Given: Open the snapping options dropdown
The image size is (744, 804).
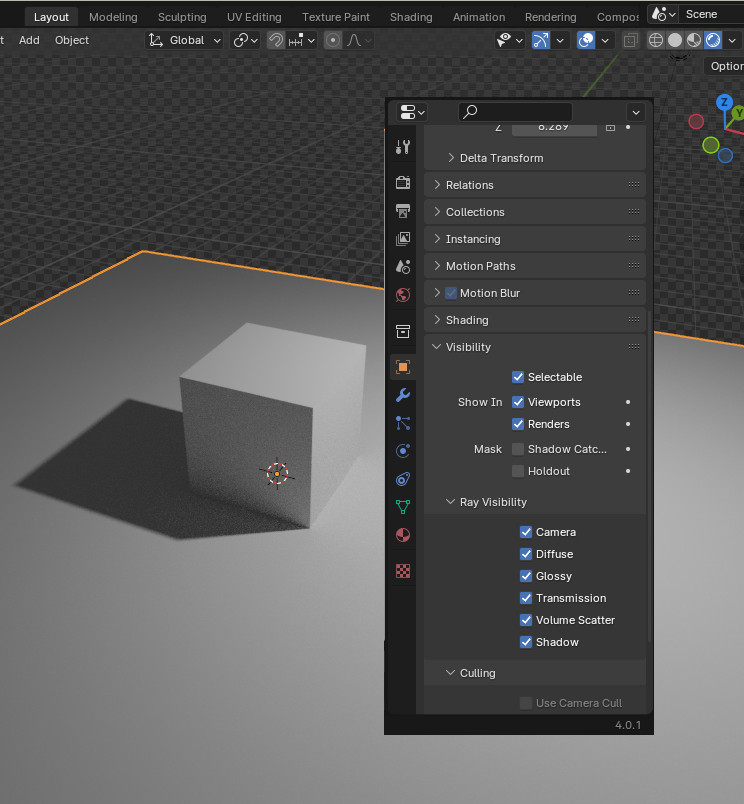Looking at the screenshot, I should pyautogui.click(x=301, y=40).
